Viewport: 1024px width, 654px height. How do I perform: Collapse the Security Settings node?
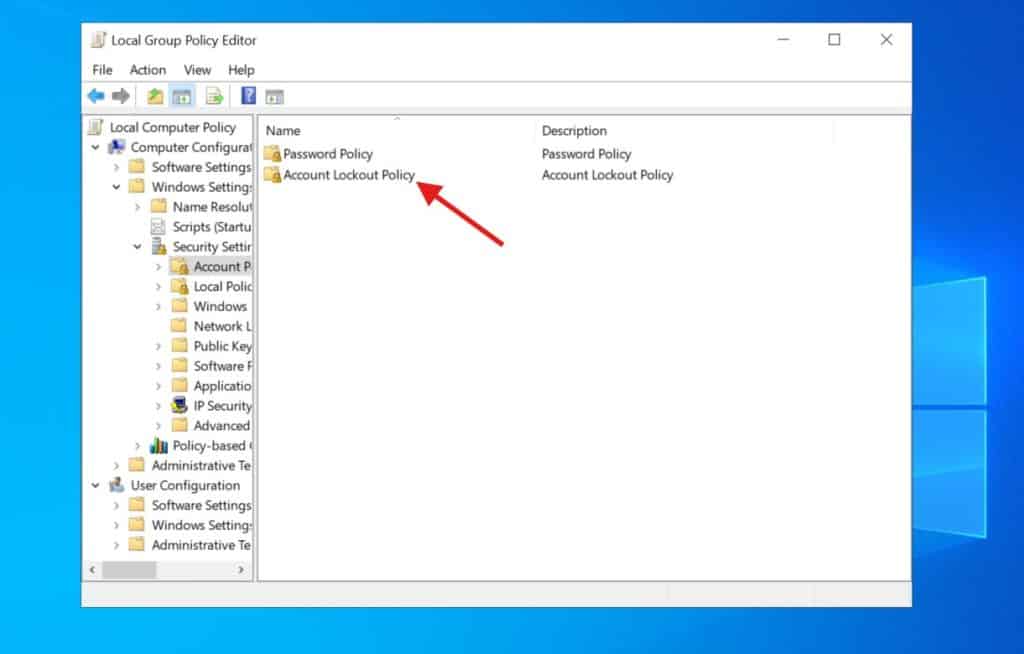[137, 247]
